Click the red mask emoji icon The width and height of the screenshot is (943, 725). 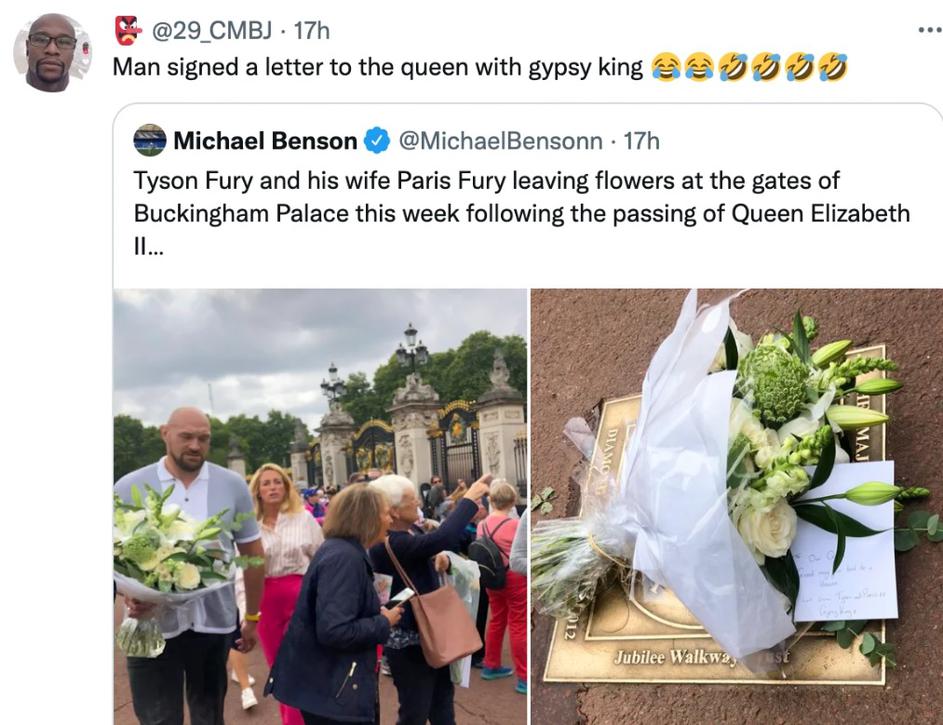pos(128,31)
